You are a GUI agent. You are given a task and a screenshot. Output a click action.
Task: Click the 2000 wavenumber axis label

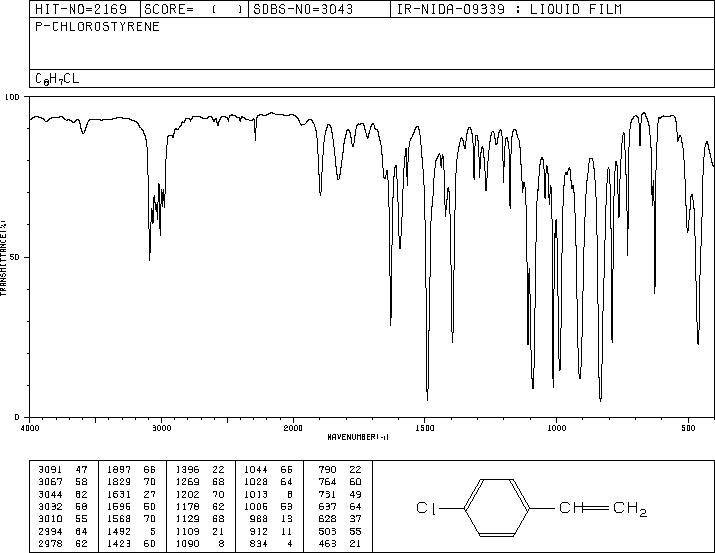point(293,428)
